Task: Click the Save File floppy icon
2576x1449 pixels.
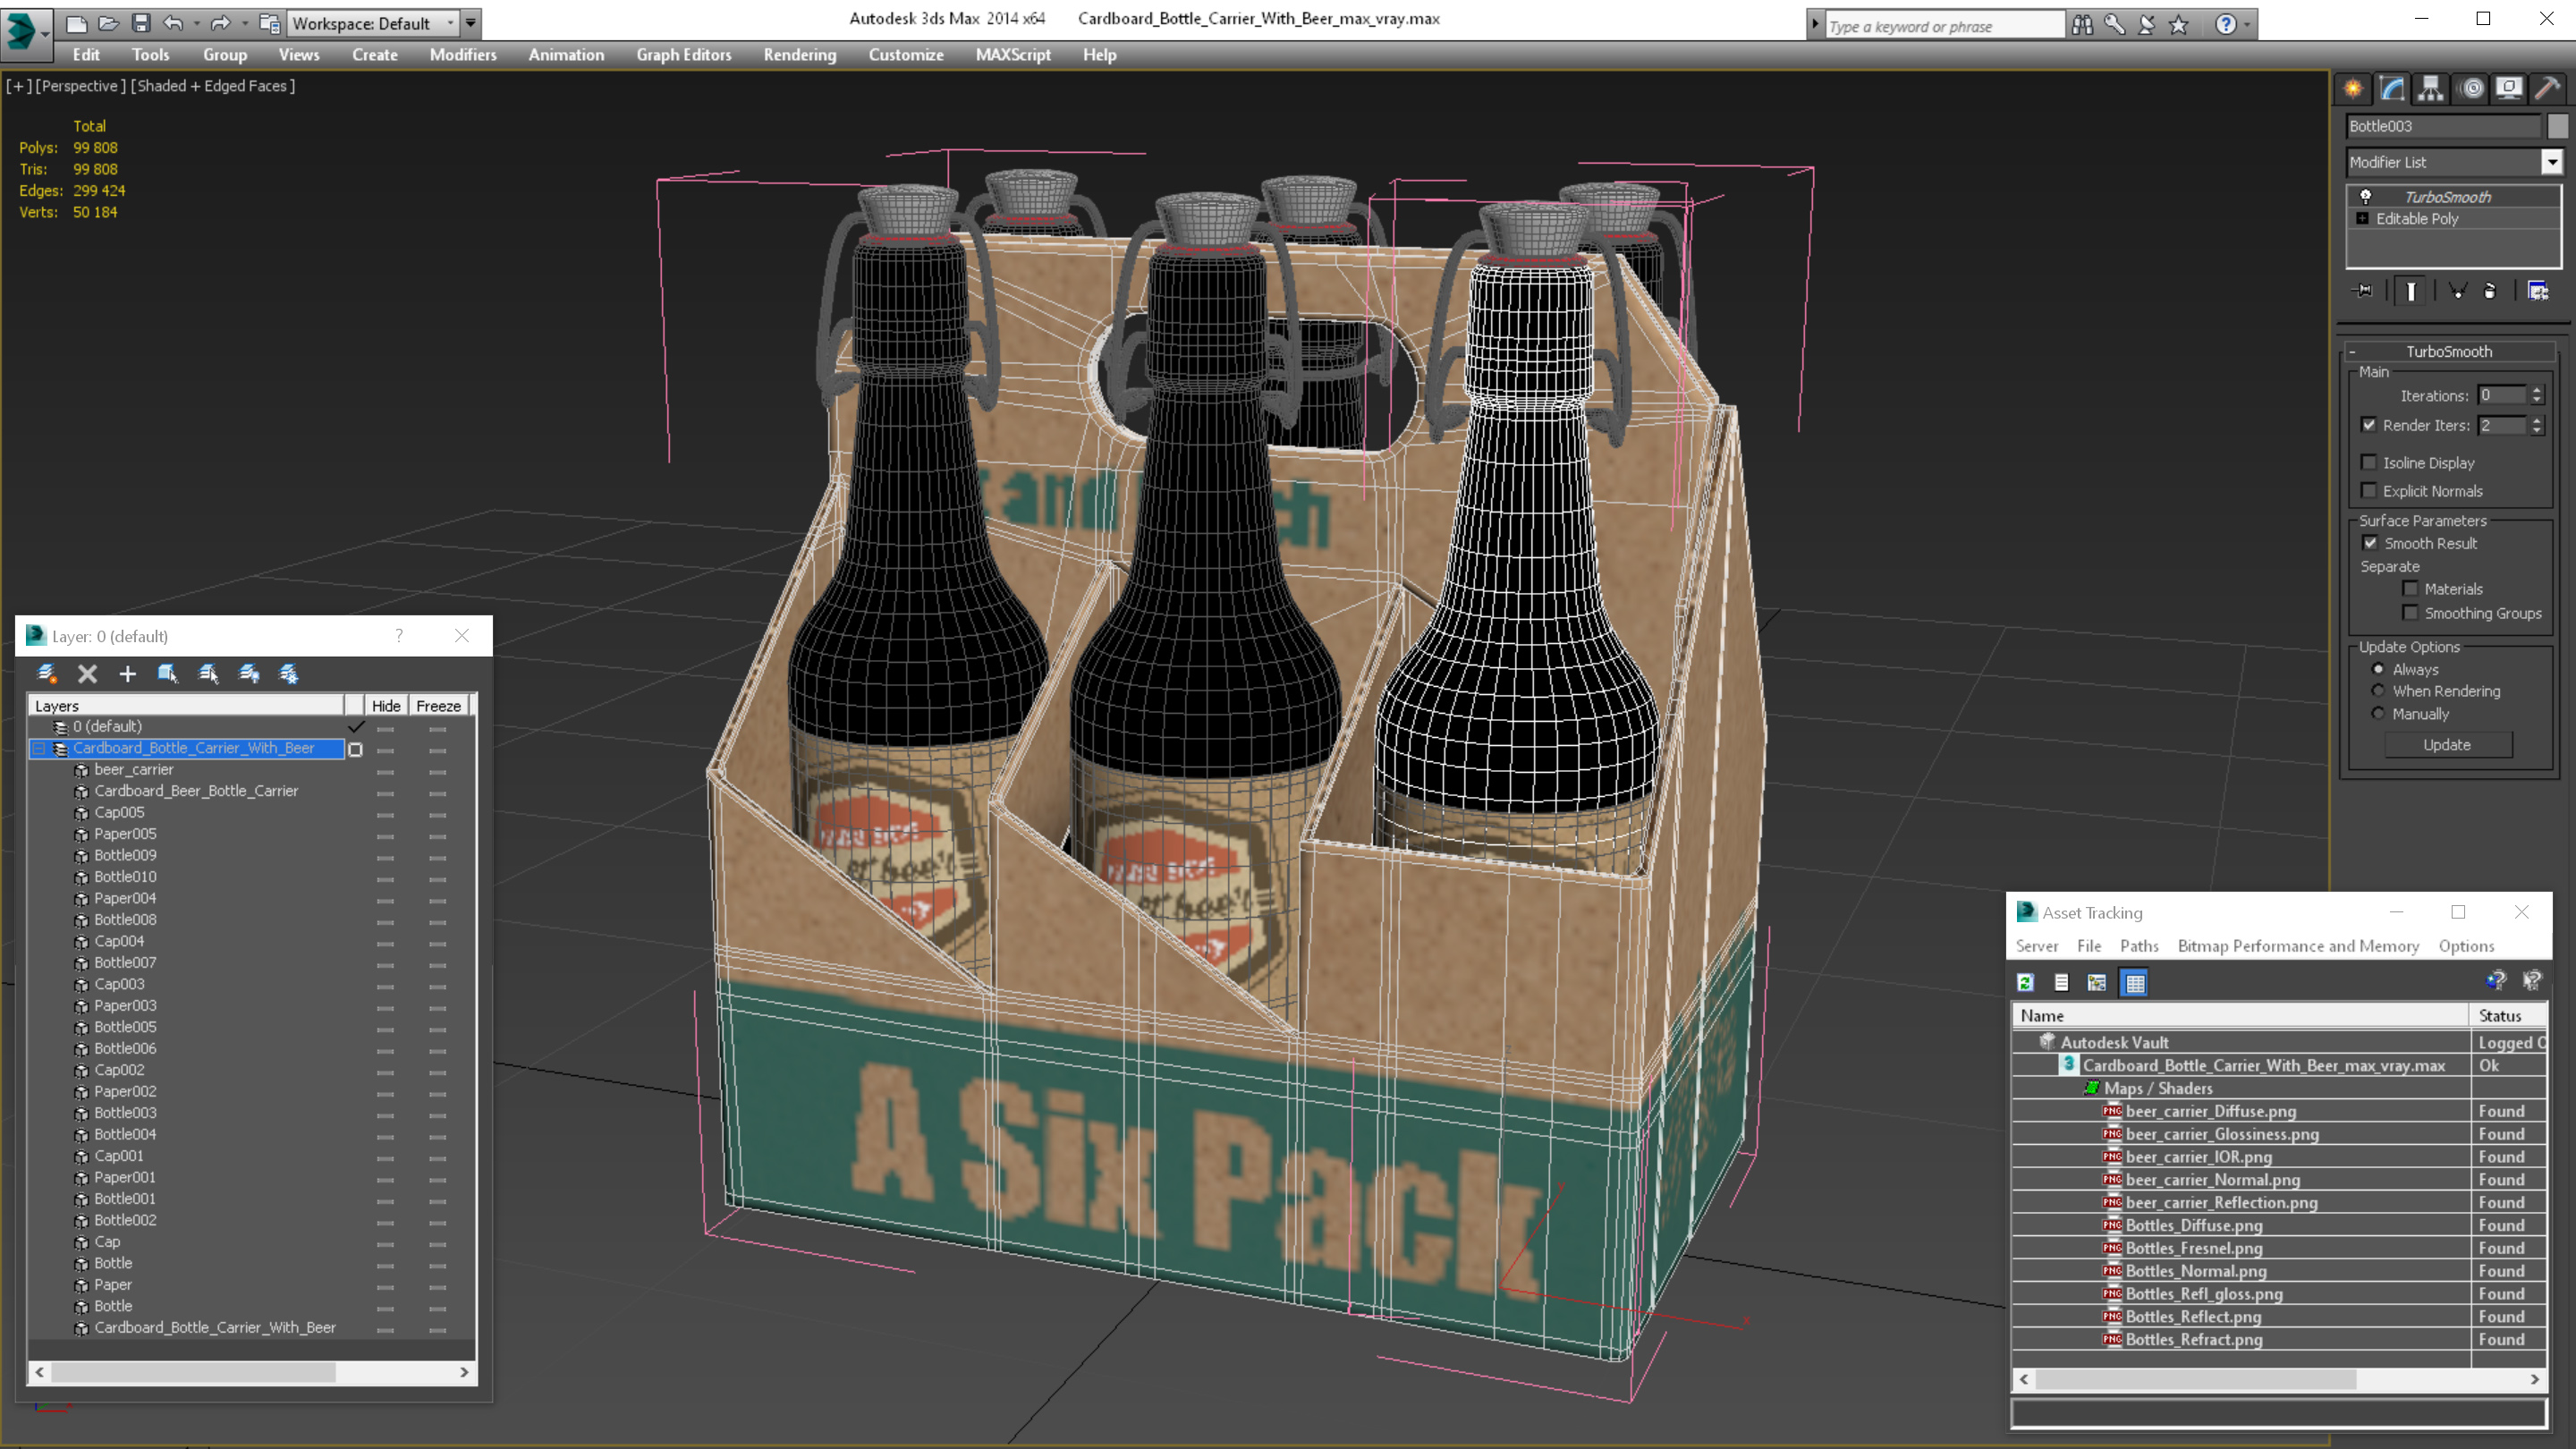Action: (141, 23)
